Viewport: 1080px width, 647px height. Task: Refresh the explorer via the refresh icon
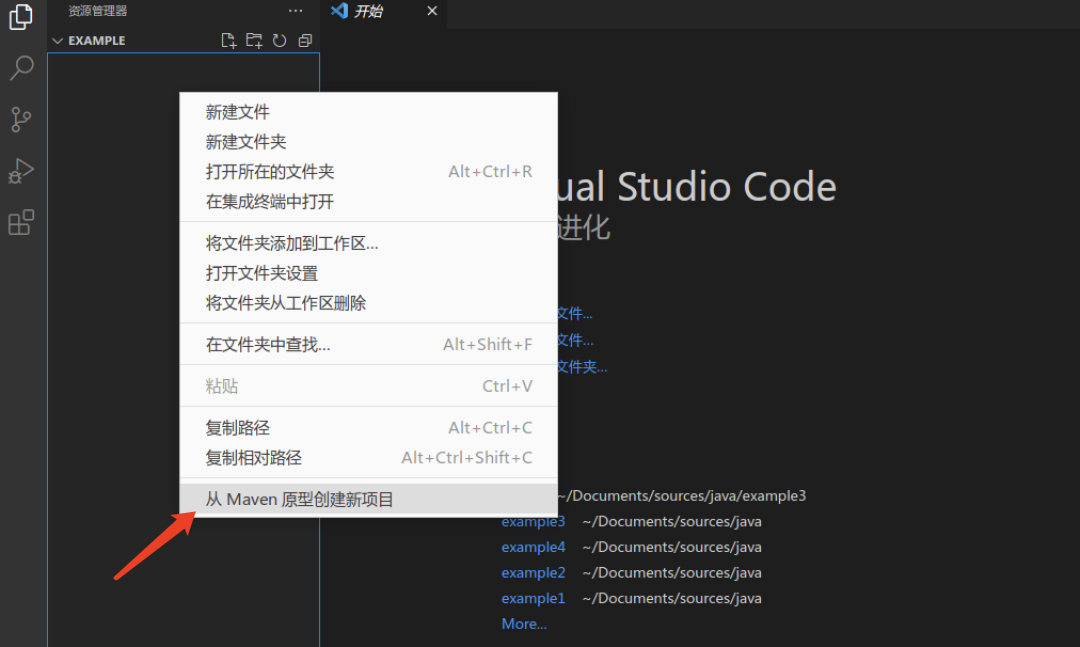(x=279, y=41)
